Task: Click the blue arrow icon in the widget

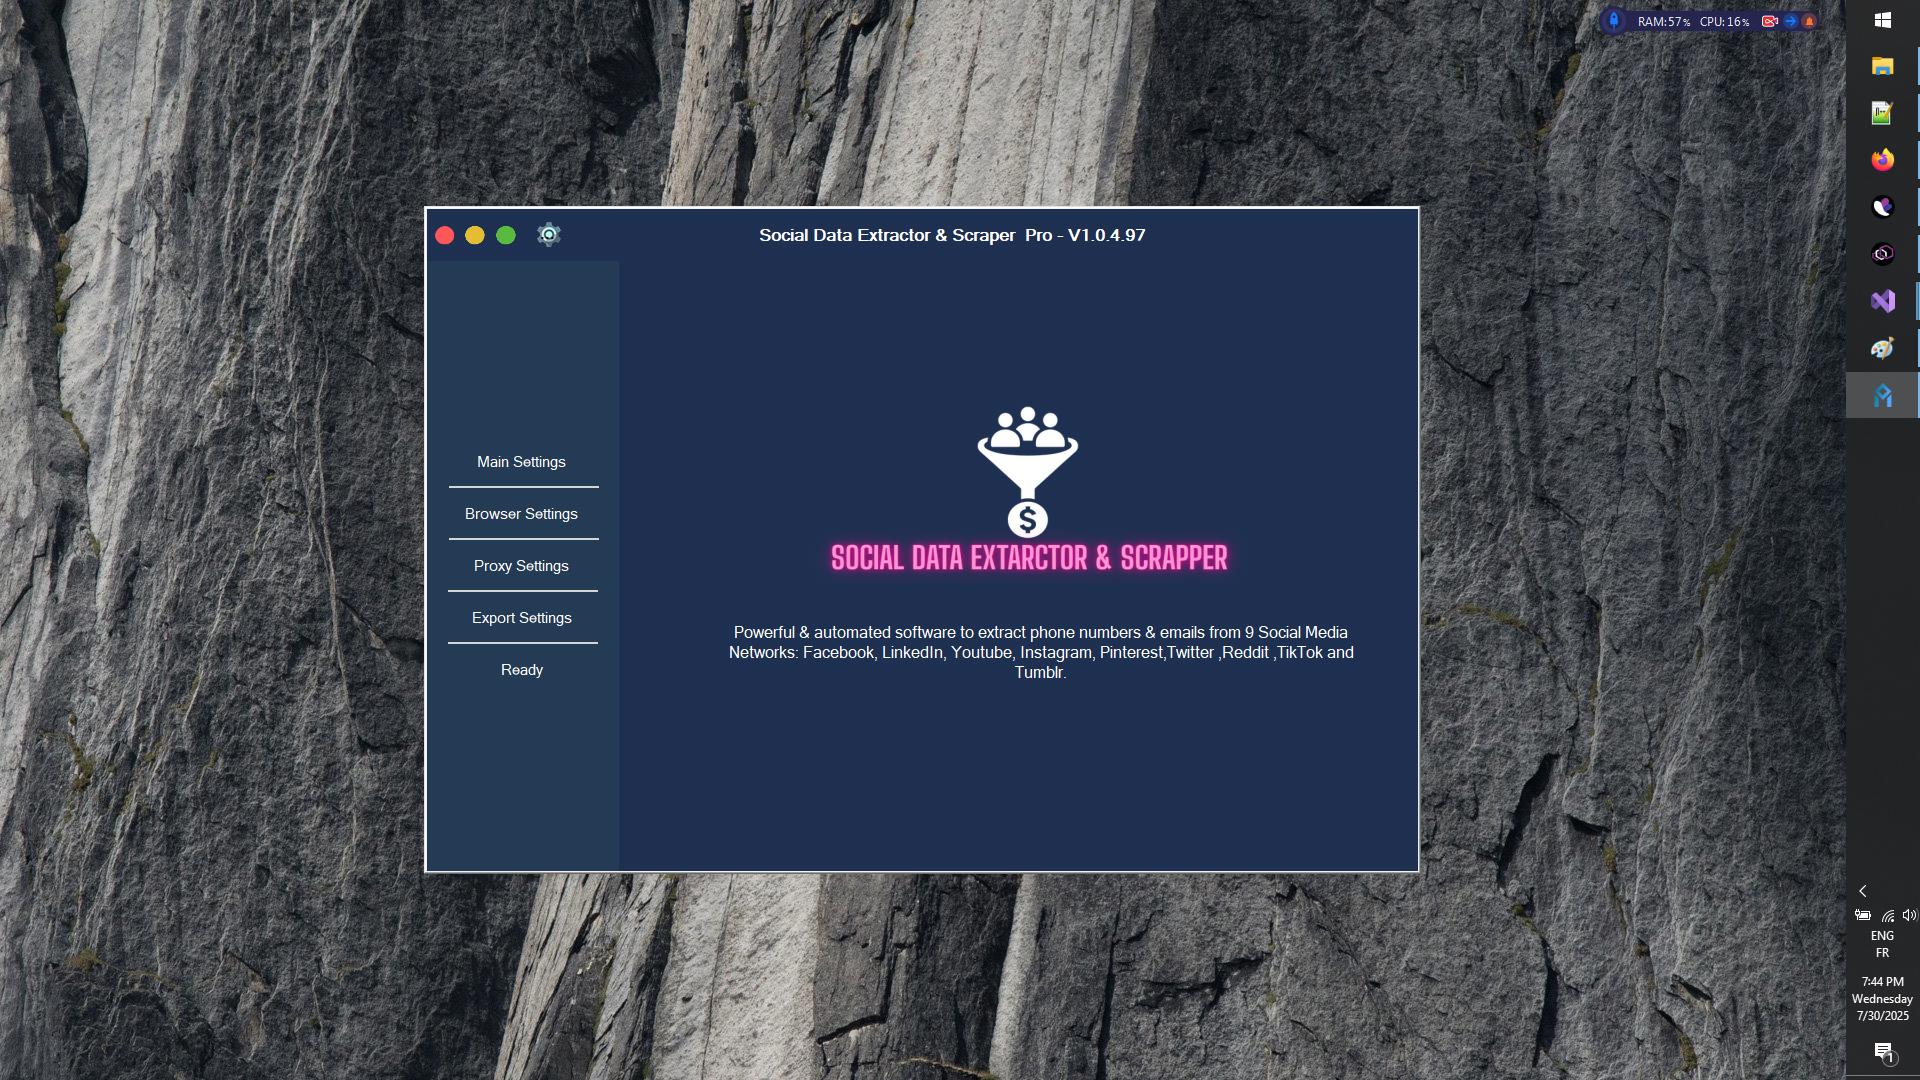Action: coord(1790,21)
